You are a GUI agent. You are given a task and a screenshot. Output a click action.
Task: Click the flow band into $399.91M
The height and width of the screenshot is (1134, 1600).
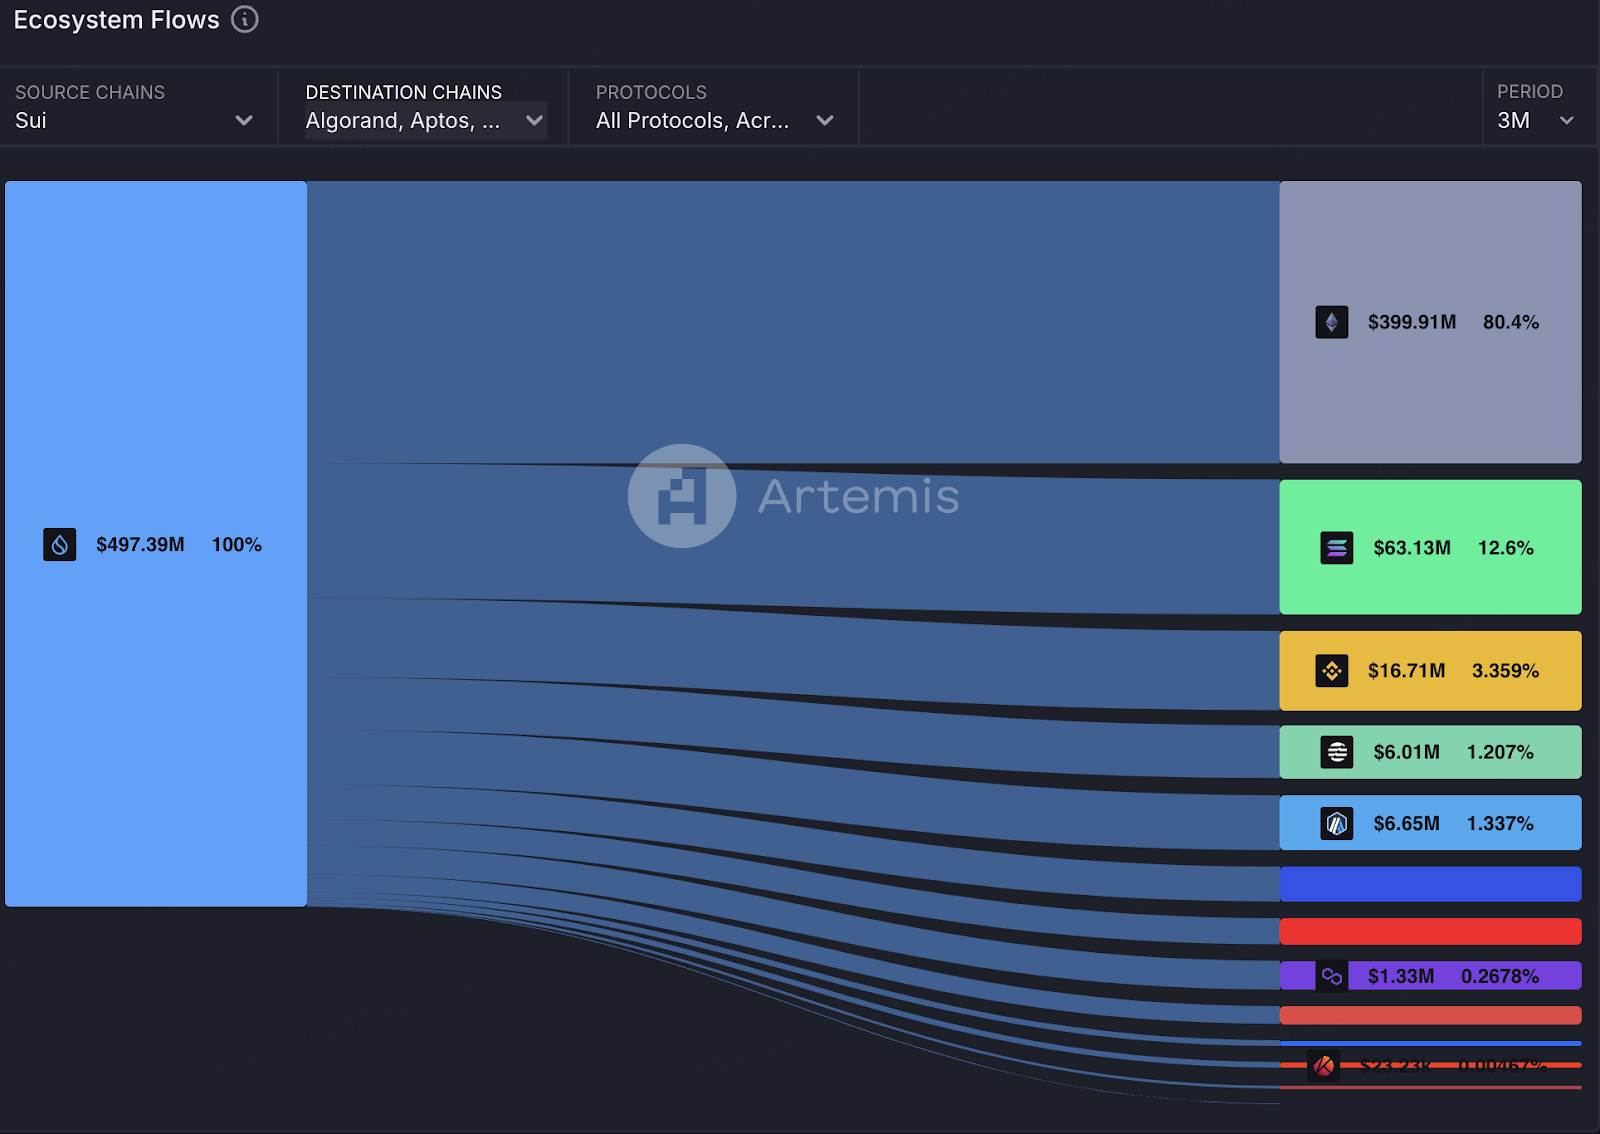pyautogui.click(x=793, y=322)
